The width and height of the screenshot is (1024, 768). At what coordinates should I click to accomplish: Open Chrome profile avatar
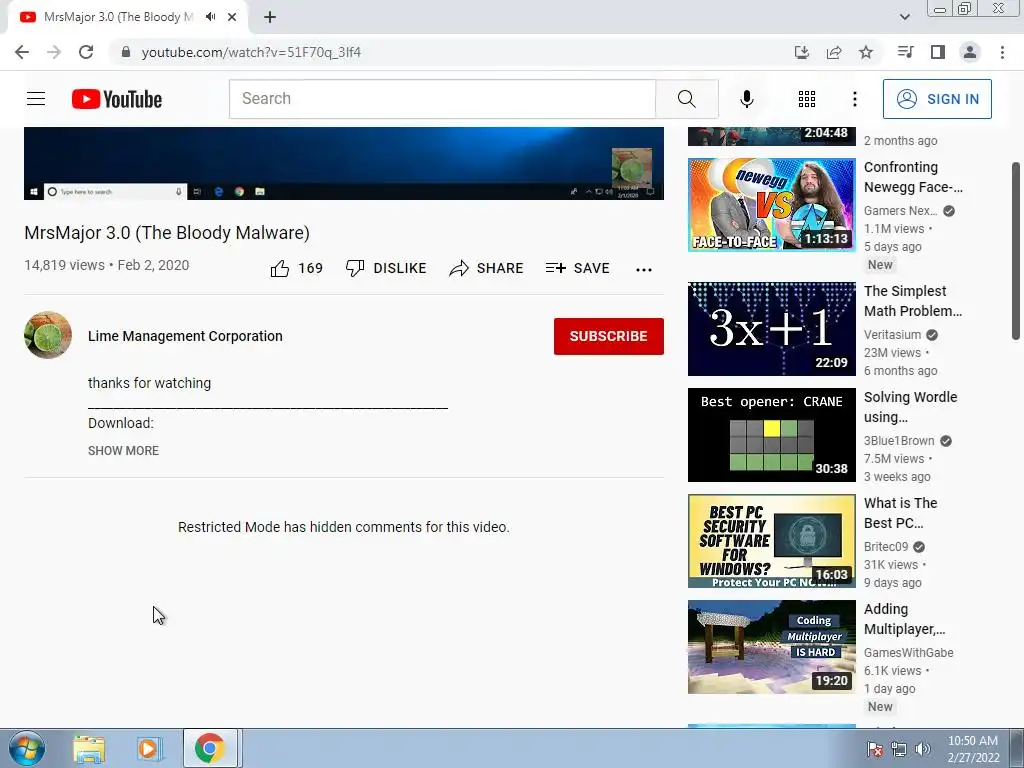(x=970, y=52)
